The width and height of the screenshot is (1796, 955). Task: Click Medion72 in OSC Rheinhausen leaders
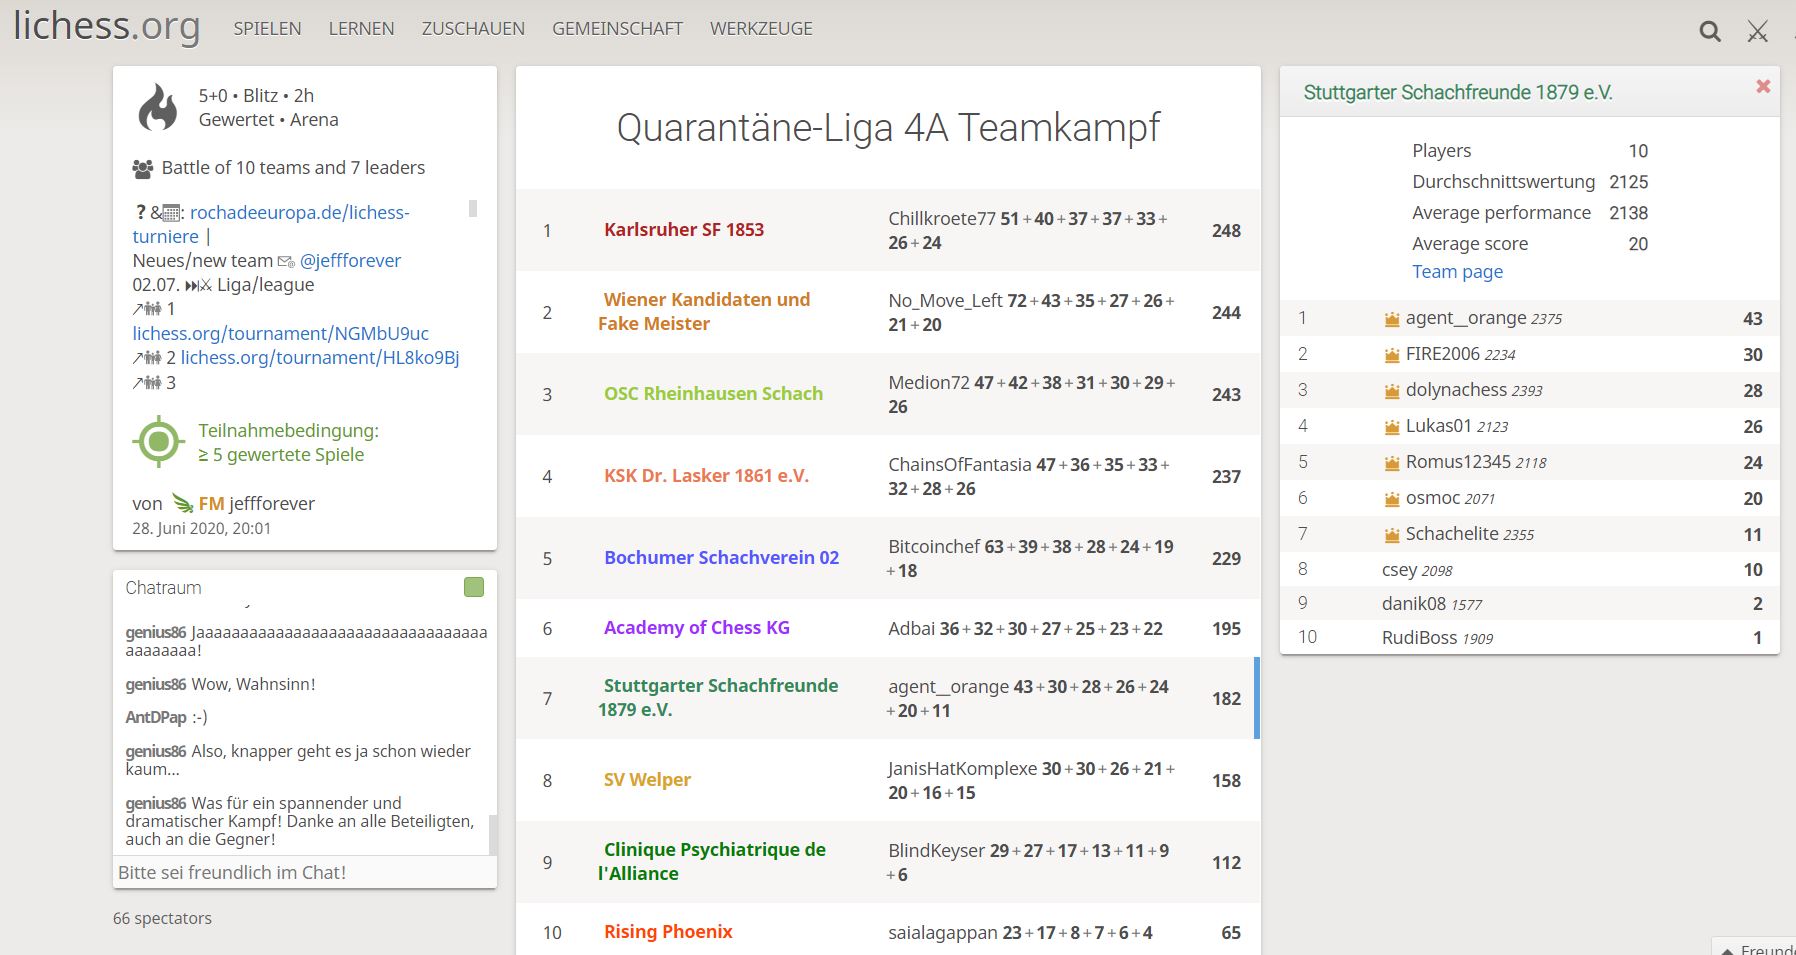928,382
